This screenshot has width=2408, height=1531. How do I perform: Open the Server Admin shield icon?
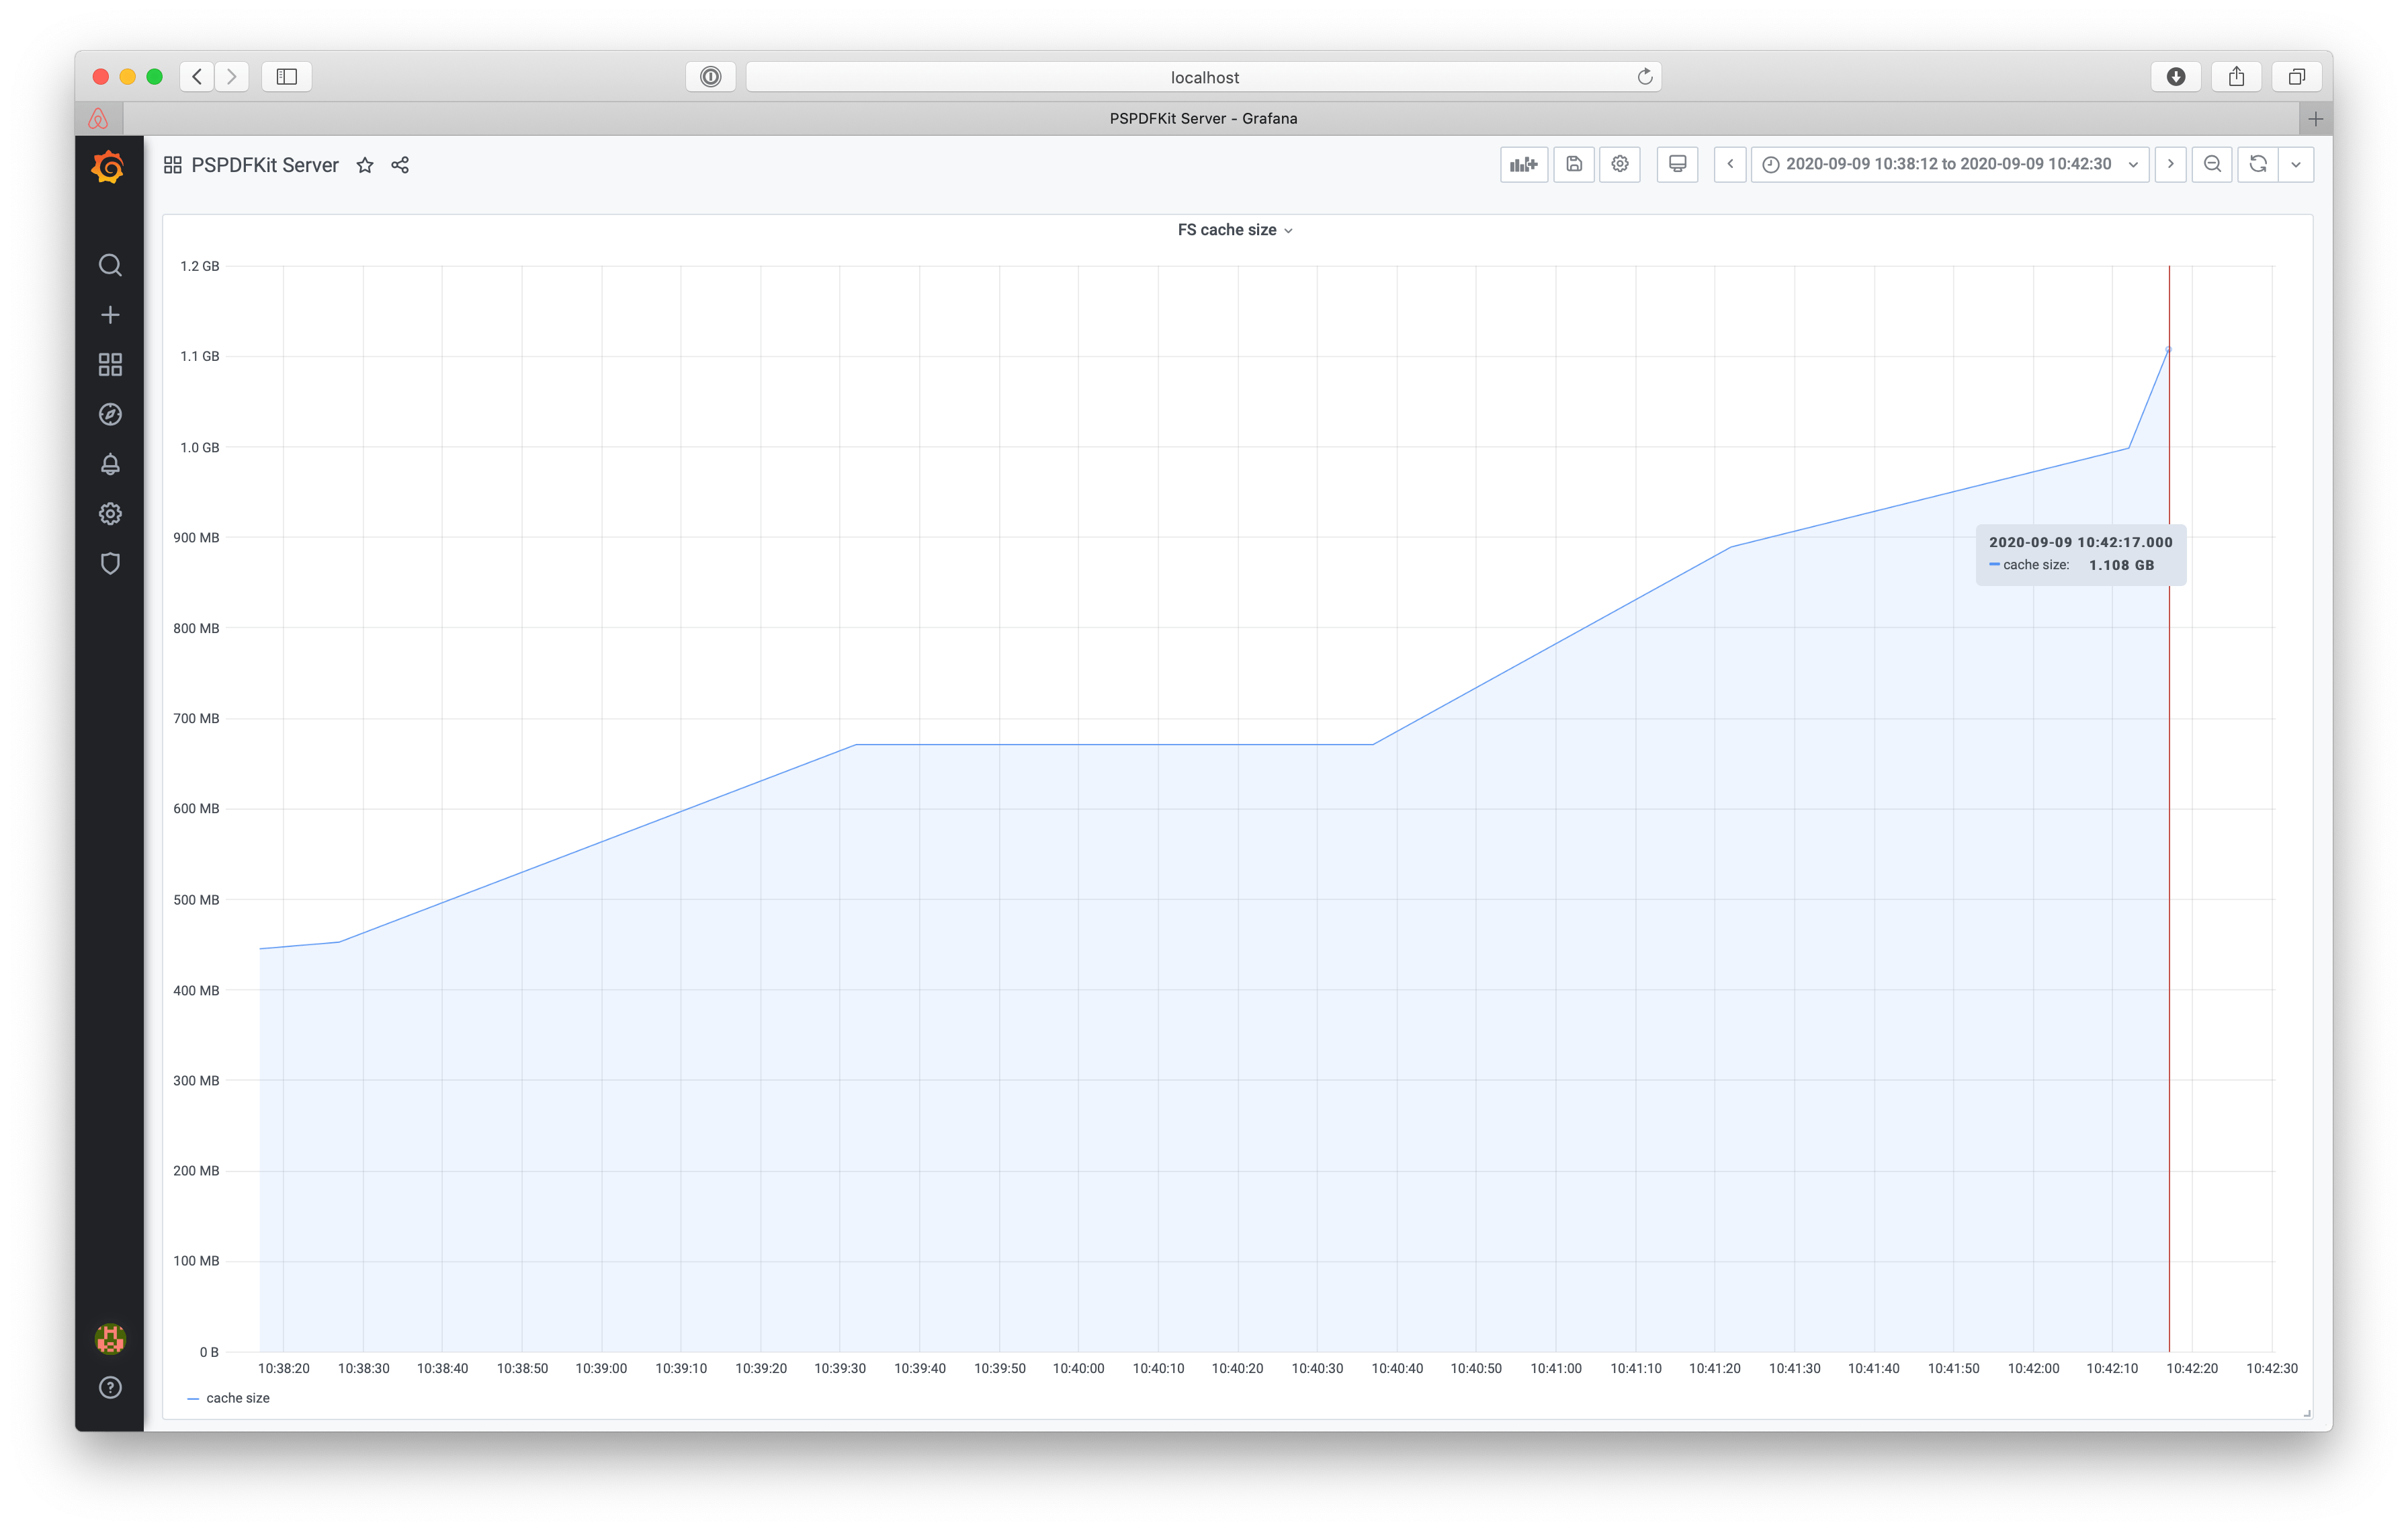(x=109, y=563)
